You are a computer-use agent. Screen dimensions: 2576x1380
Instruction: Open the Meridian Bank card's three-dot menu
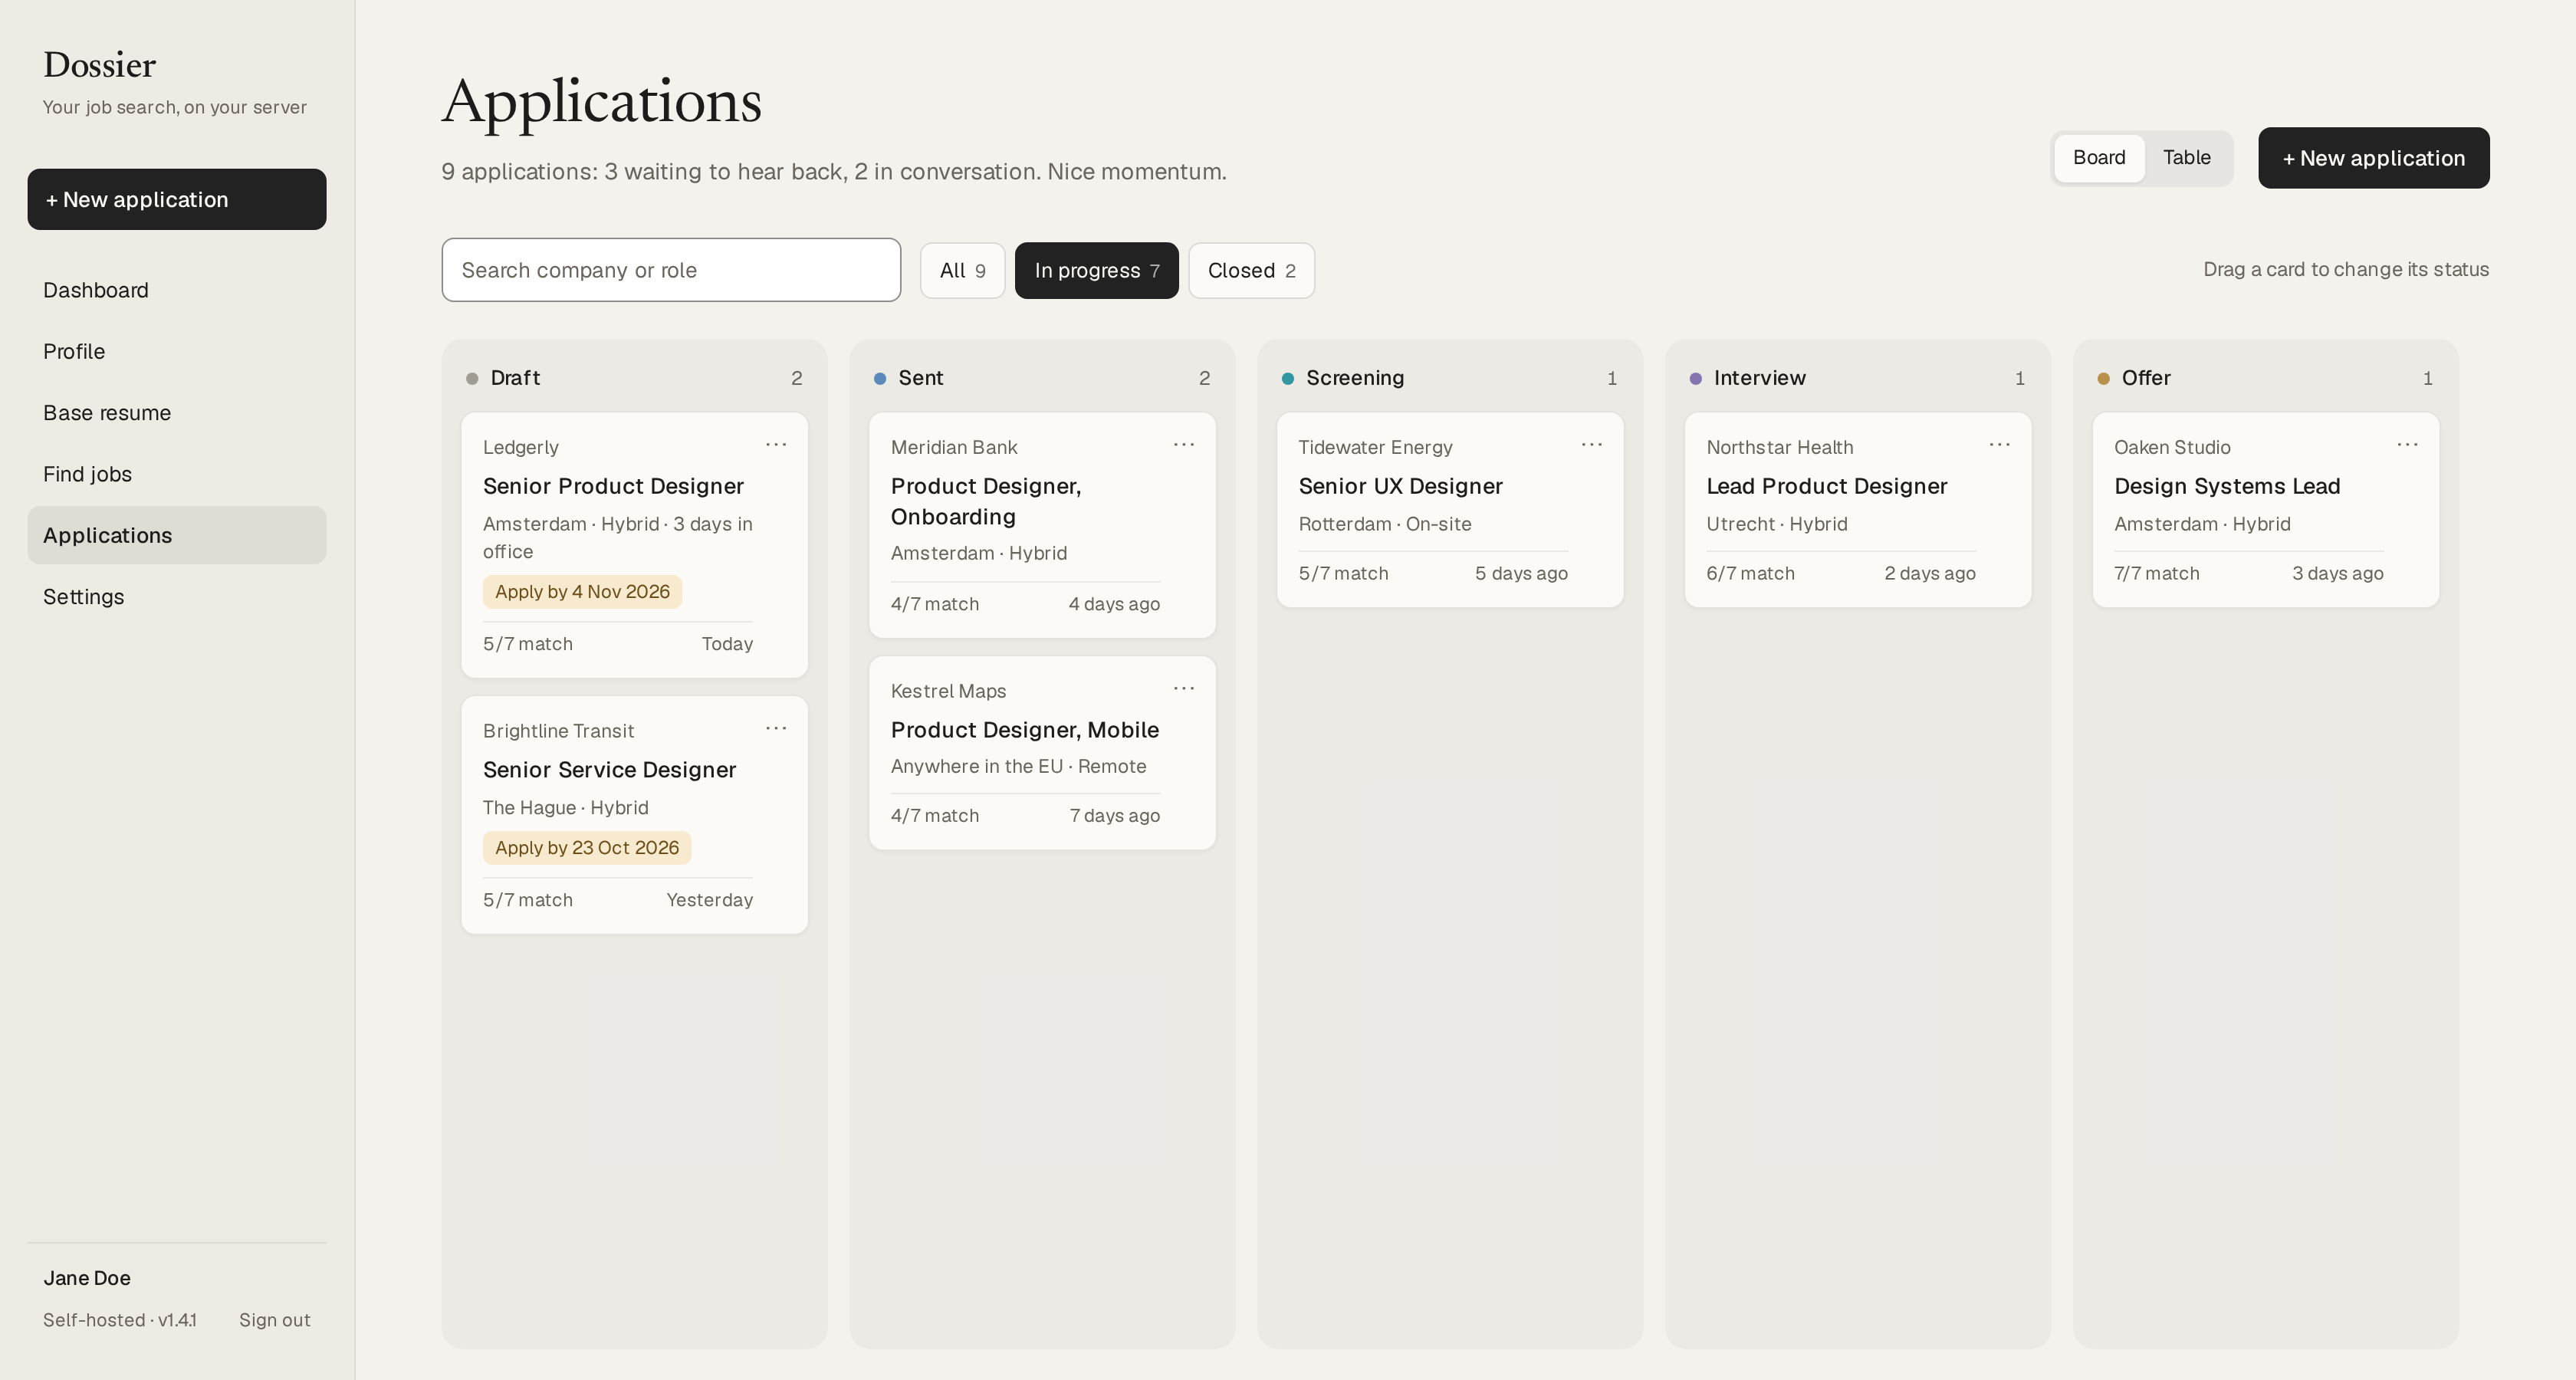pyautogui.click(x=1184, y=445)
